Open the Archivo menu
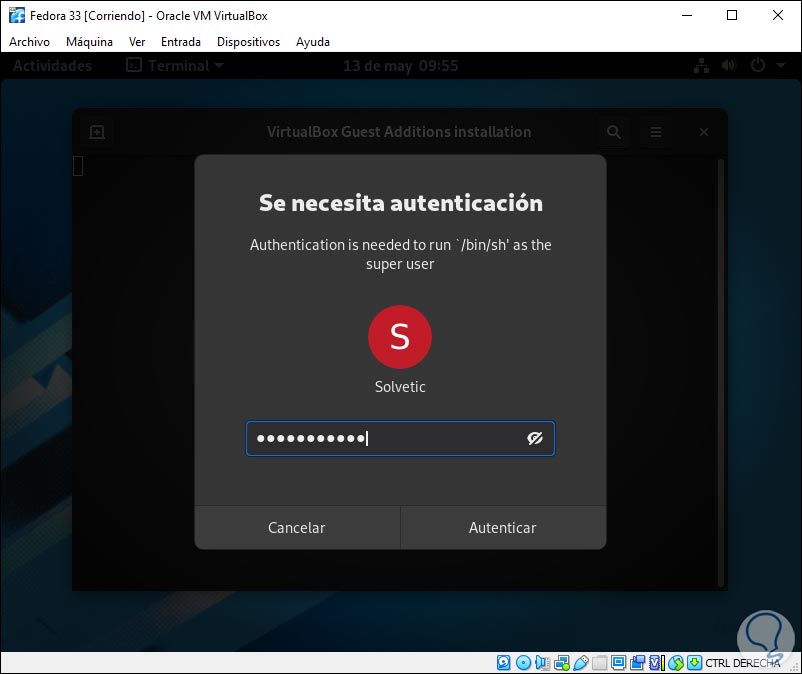Image resolution: width=802 pixels, height=674 pixels. 29,42
